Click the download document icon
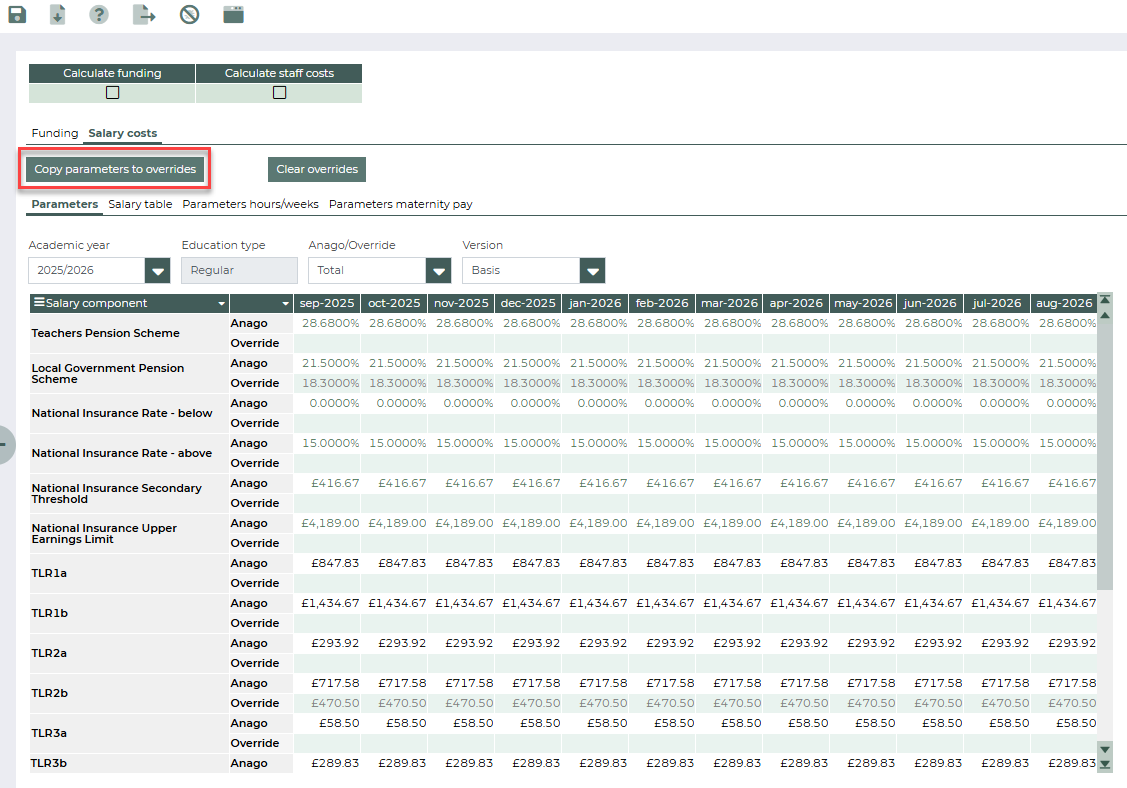The width and height of the screenshot is (1127, 788). (x=58, y=15)
